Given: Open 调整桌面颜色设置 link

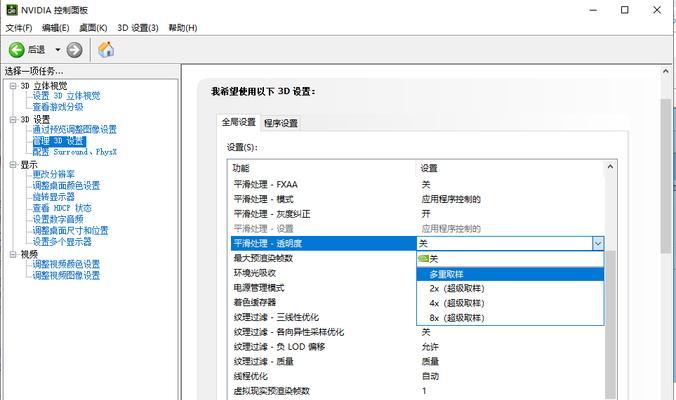Looking at the screenshot, I should tap(66, 185).
